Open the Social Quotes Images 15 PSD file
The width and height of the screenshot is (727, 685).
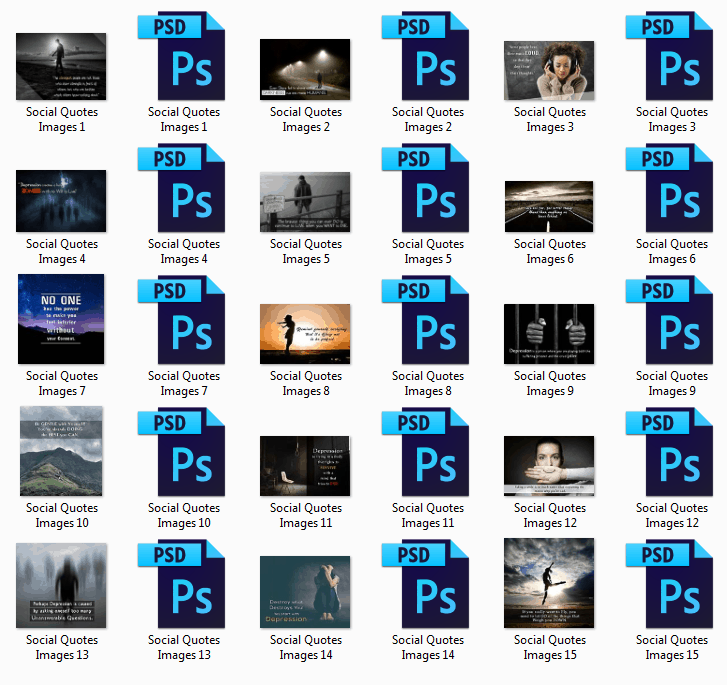tap(672, 585)
